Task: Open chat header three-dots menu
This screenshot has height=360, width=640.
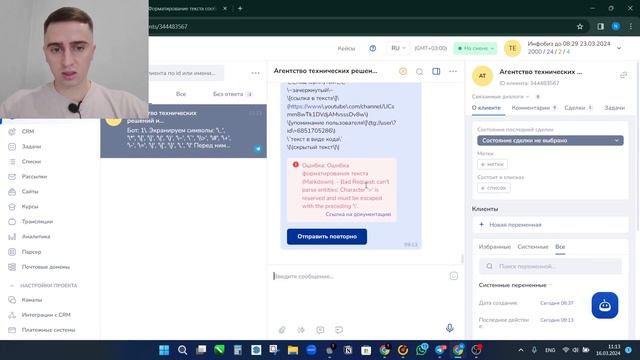Action: [453, 71]
